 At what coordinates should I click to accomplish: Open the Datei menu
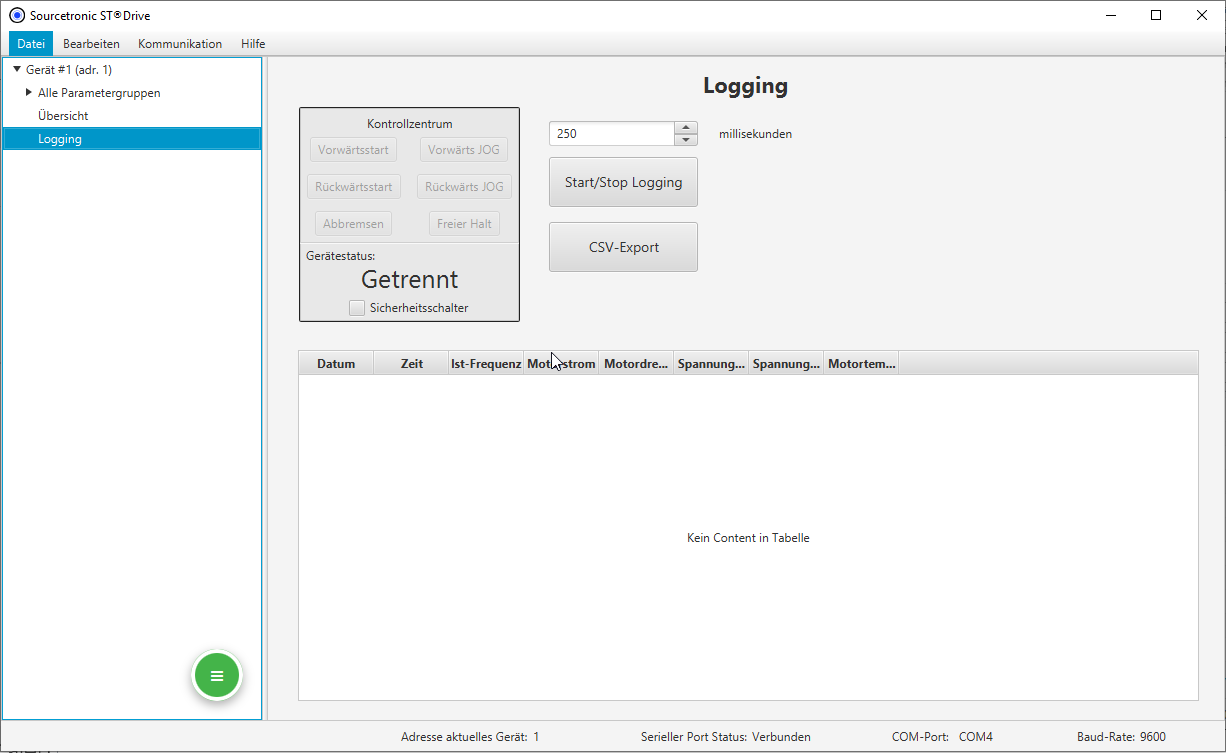[31, 44]
